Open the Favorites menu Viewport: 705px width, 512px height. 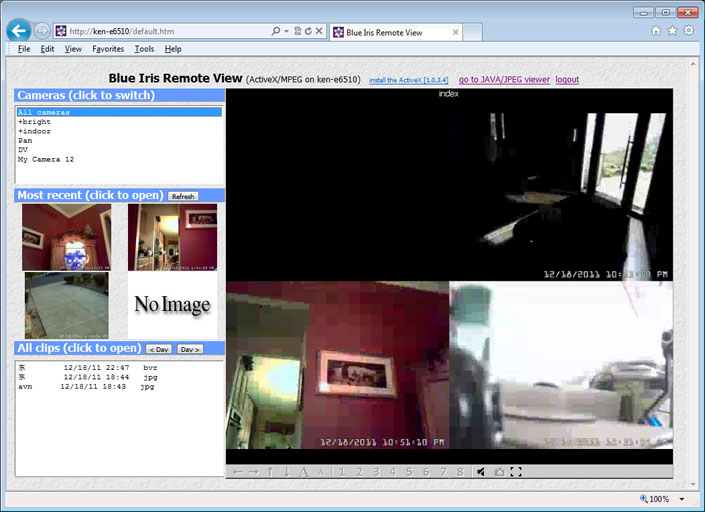click(x=108, y=49)
